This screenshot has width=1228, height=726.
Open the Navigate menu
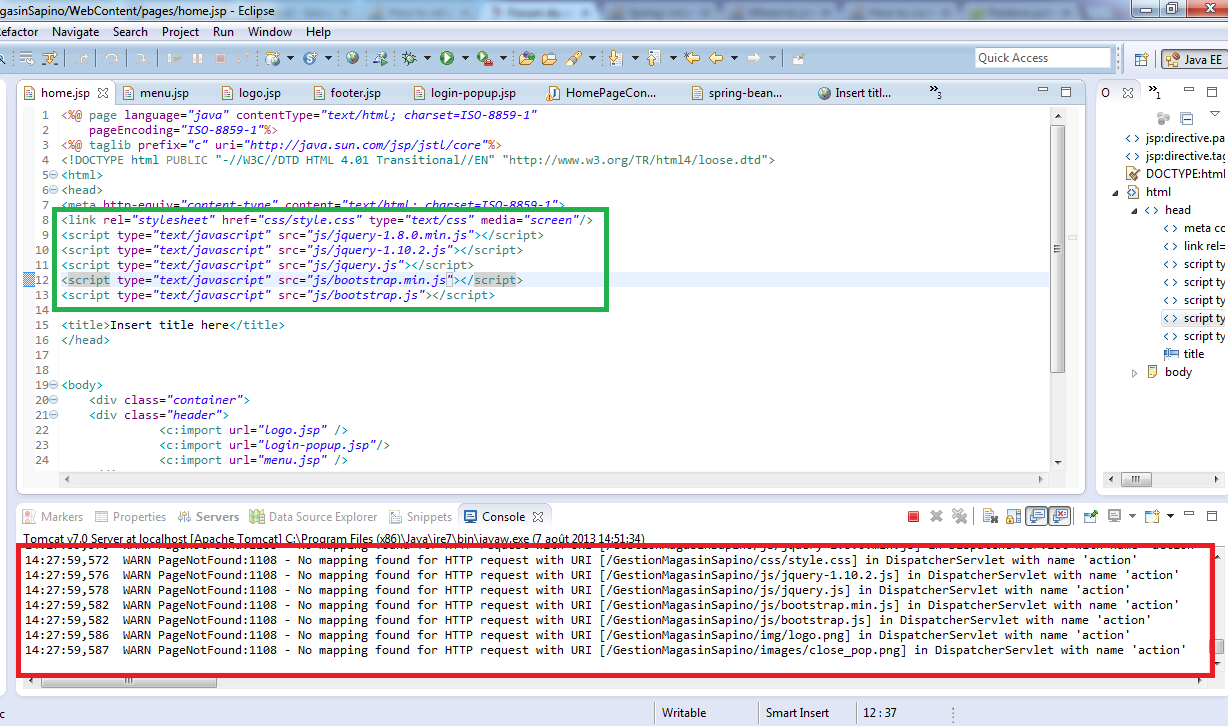pos(76,32)
